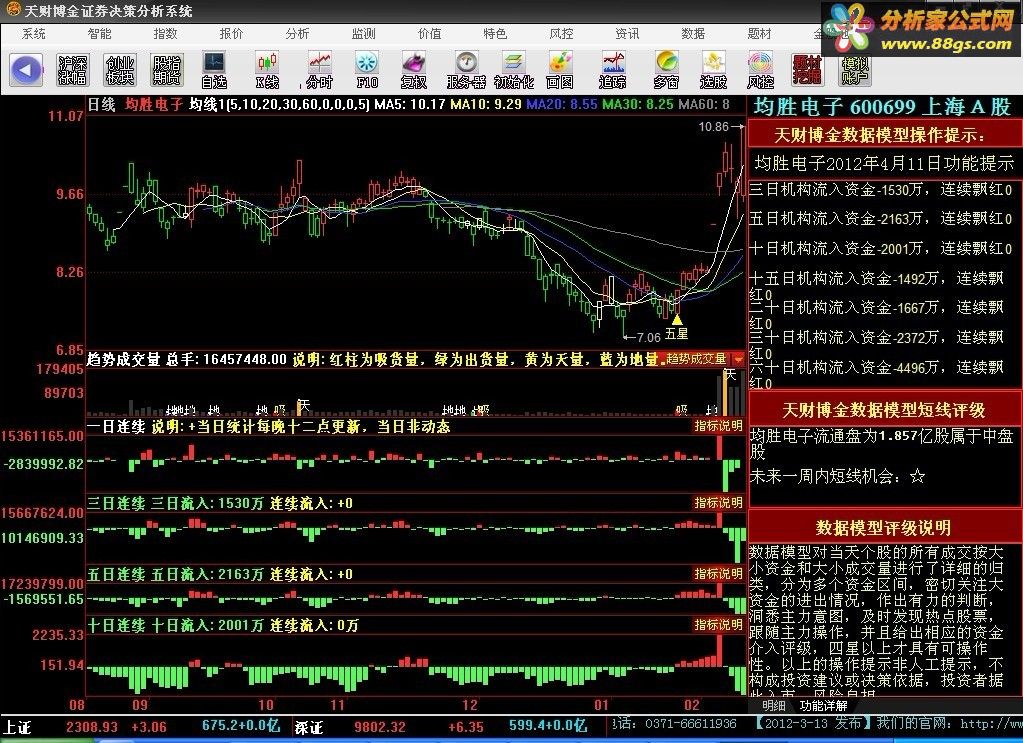The width and height of the screenshot is (1023, 743).
Task: Open the 分析 menu
Action: 298,33
